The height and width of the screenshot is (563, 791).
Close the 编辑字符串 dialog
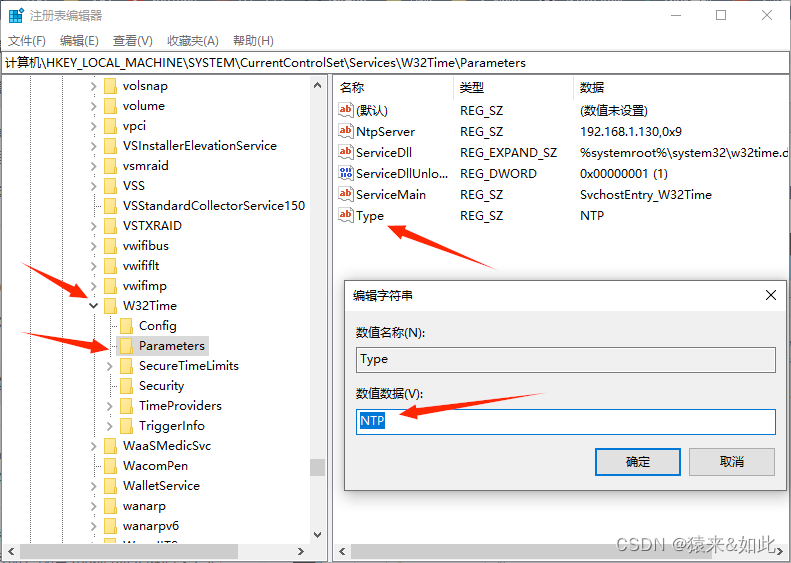click(x=771, y=295)
